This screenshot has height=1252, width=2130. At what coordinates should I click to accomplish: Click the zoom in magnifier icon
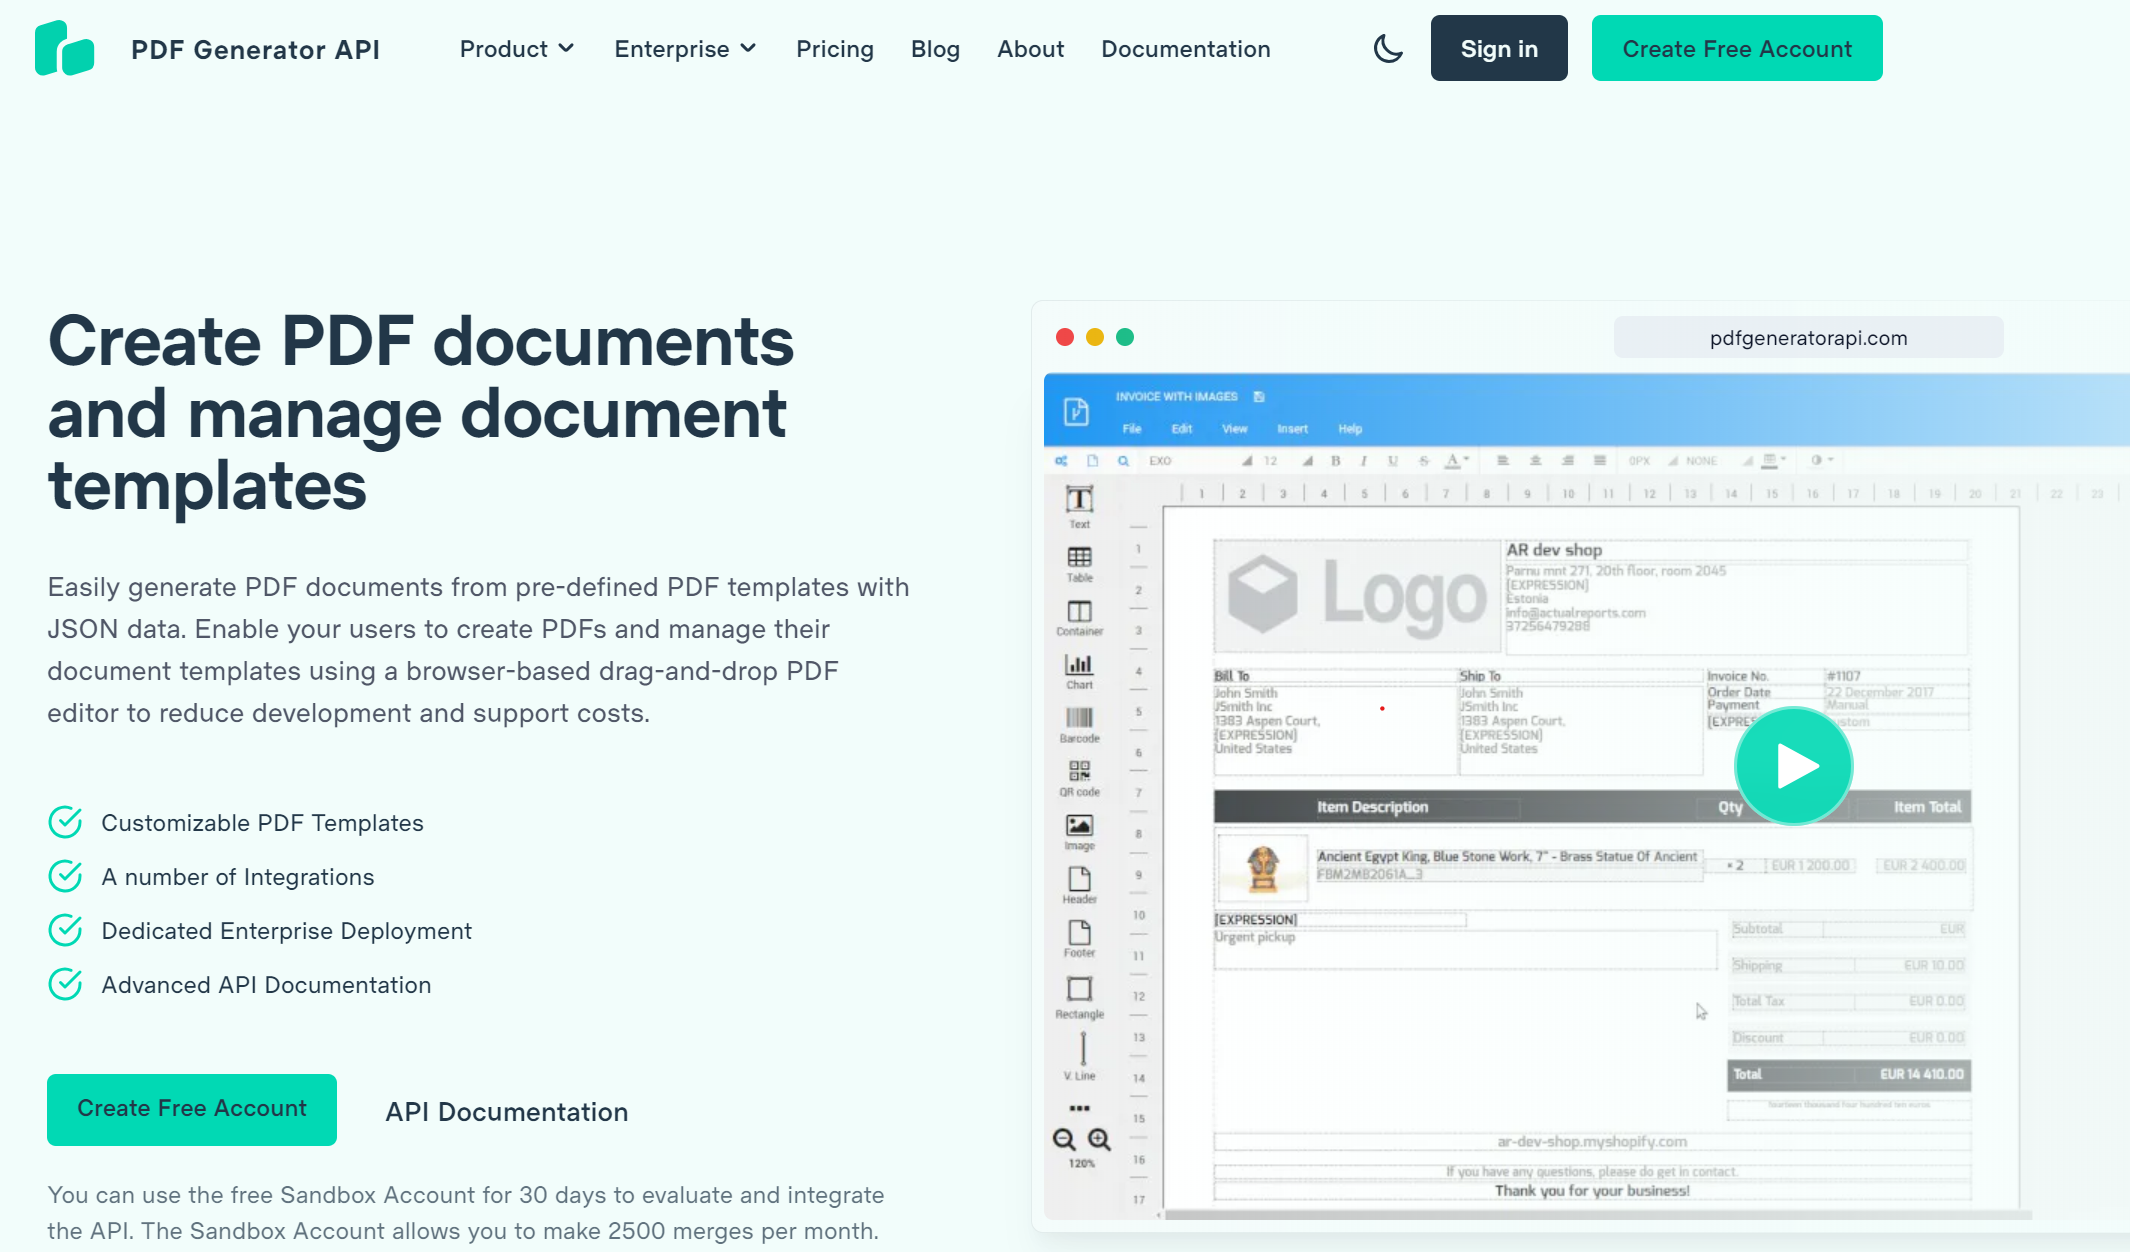1099,1139
